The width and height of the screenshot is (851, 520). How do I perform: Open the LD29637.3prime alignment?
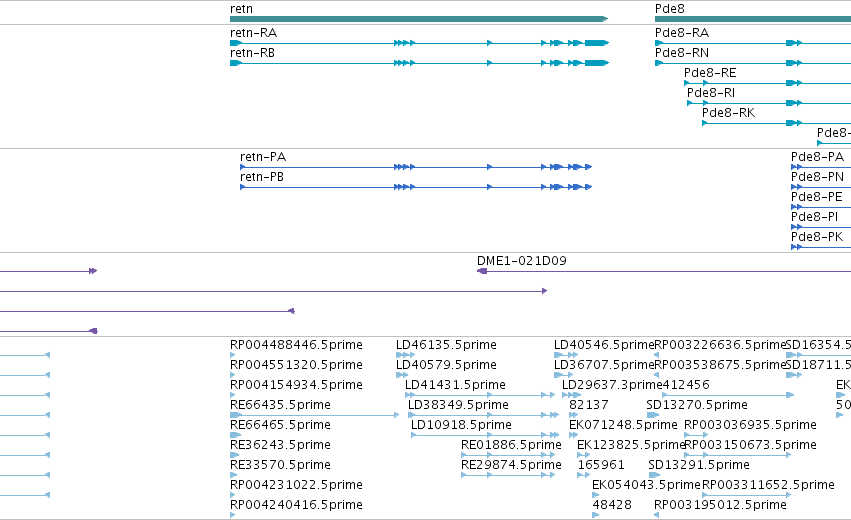[612, 385]
